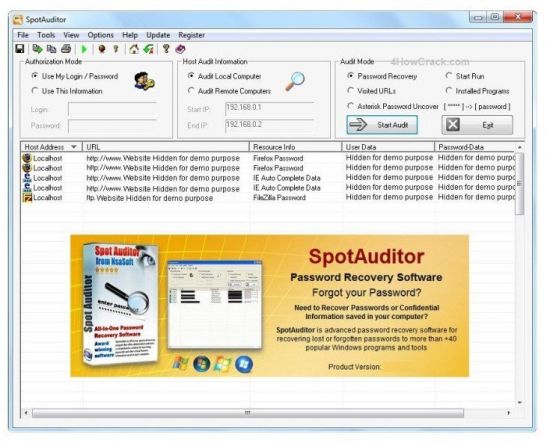Click the ftp Website Hidden URL cell
This screenshot has height=446, width=550.
[150, 198]
